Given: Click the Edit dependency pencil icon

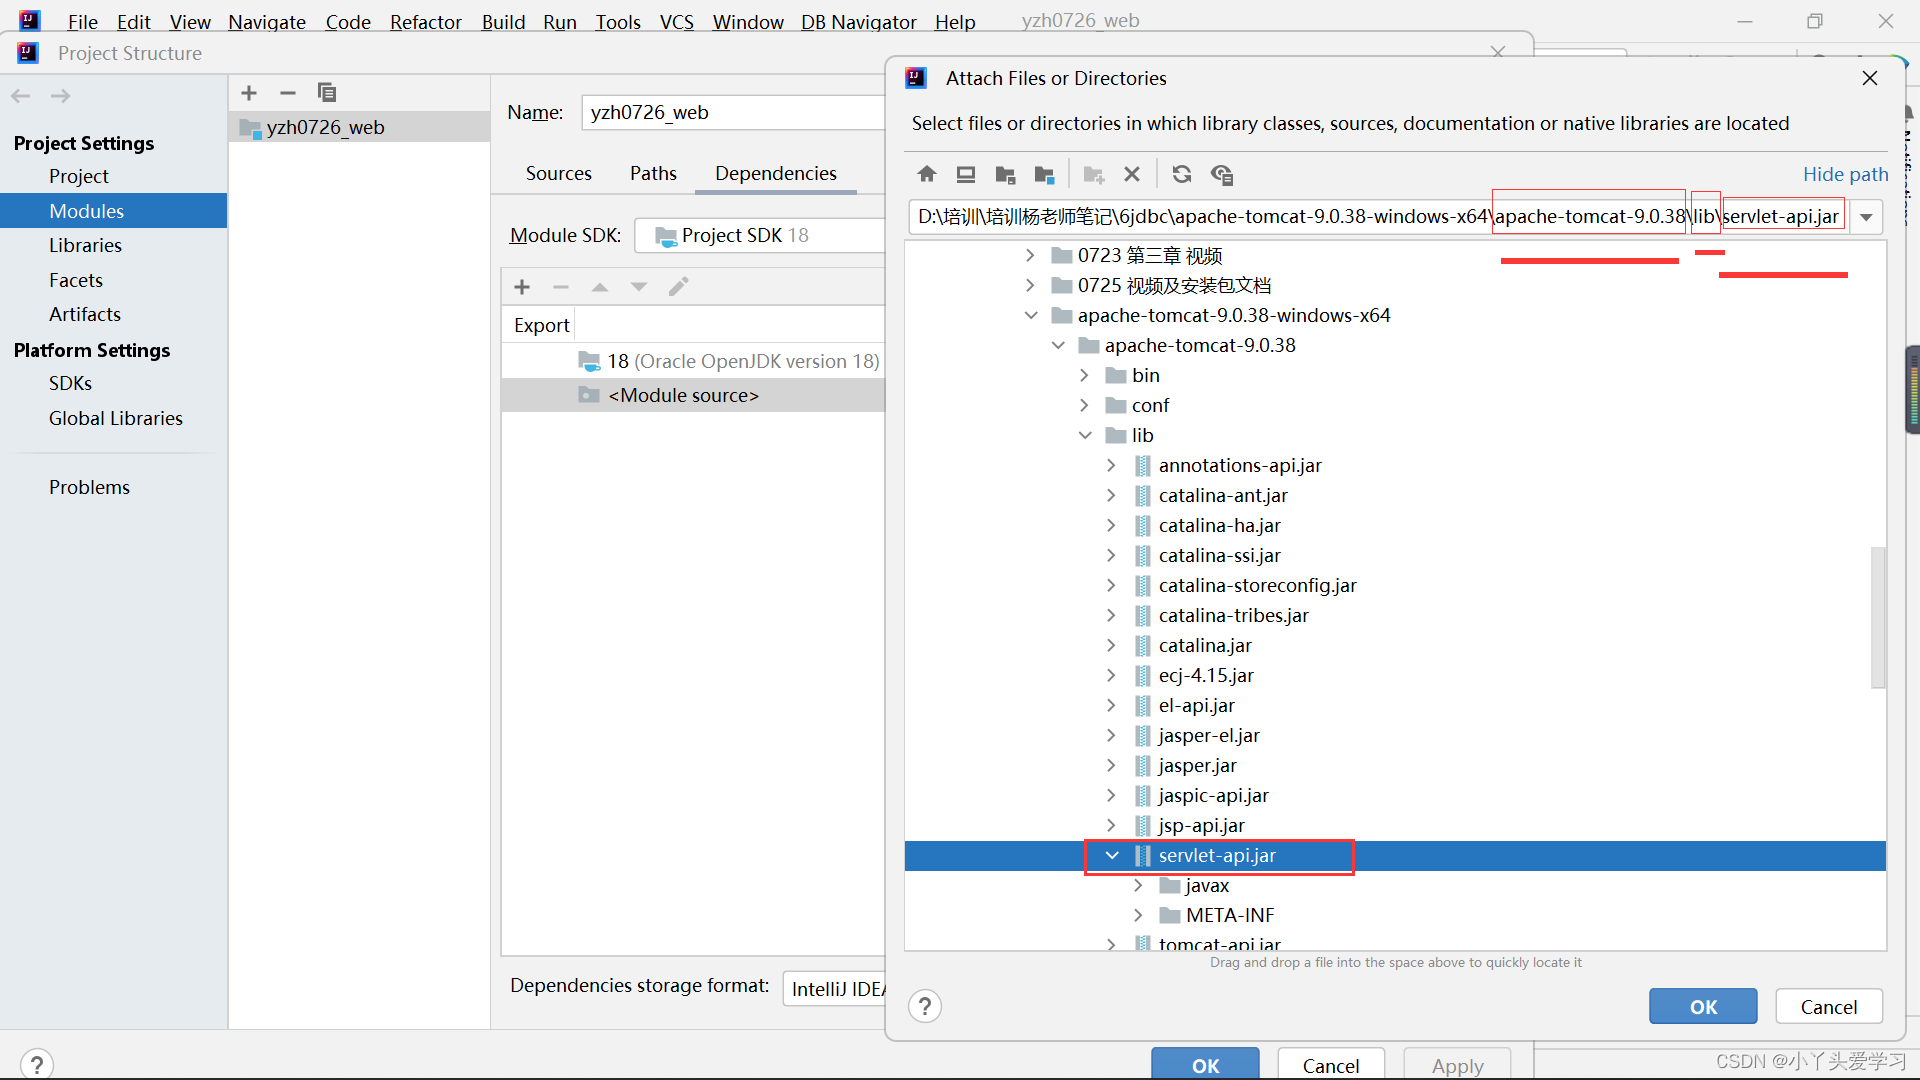Looking at the screenshot, I should [678, 287].
